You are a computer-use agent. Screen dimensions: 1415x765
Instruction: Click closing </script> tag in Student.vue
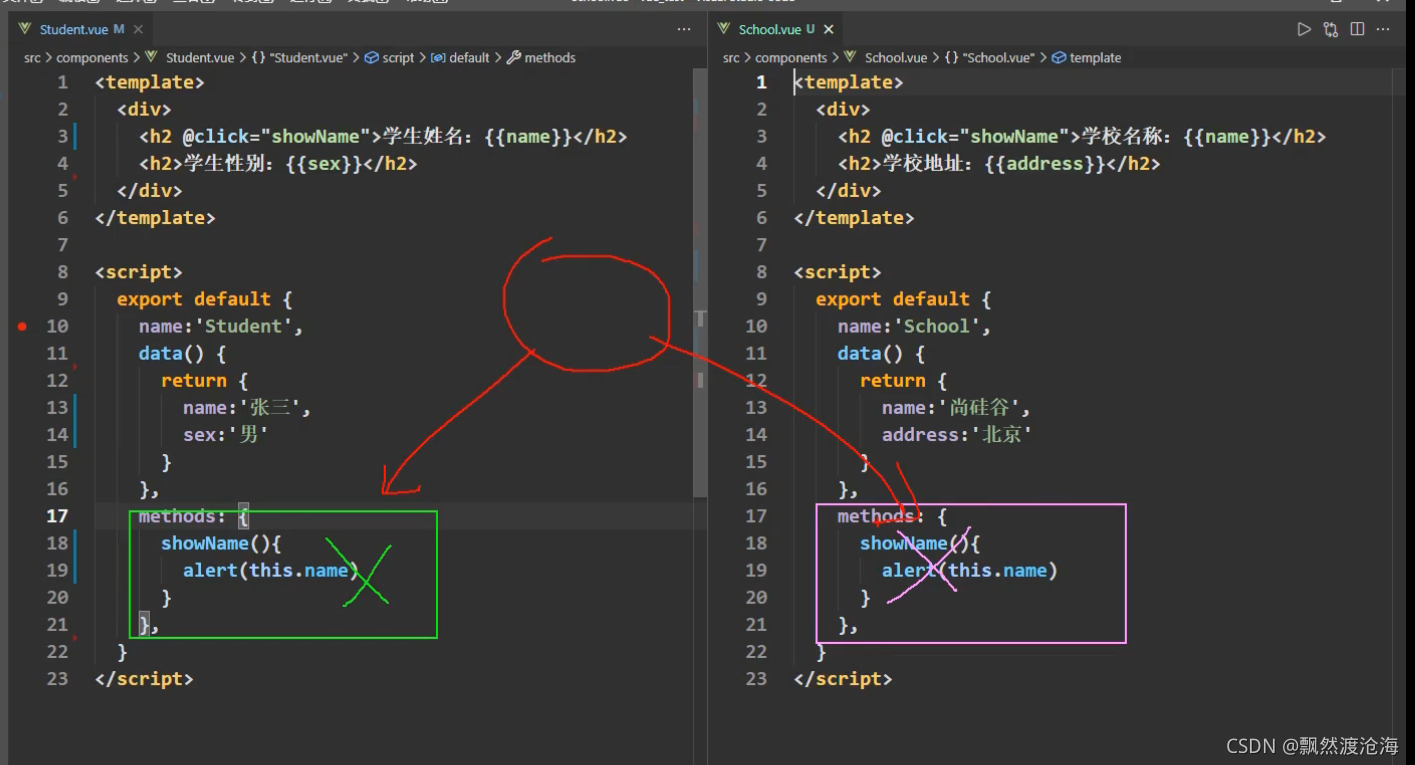(144, 679)
